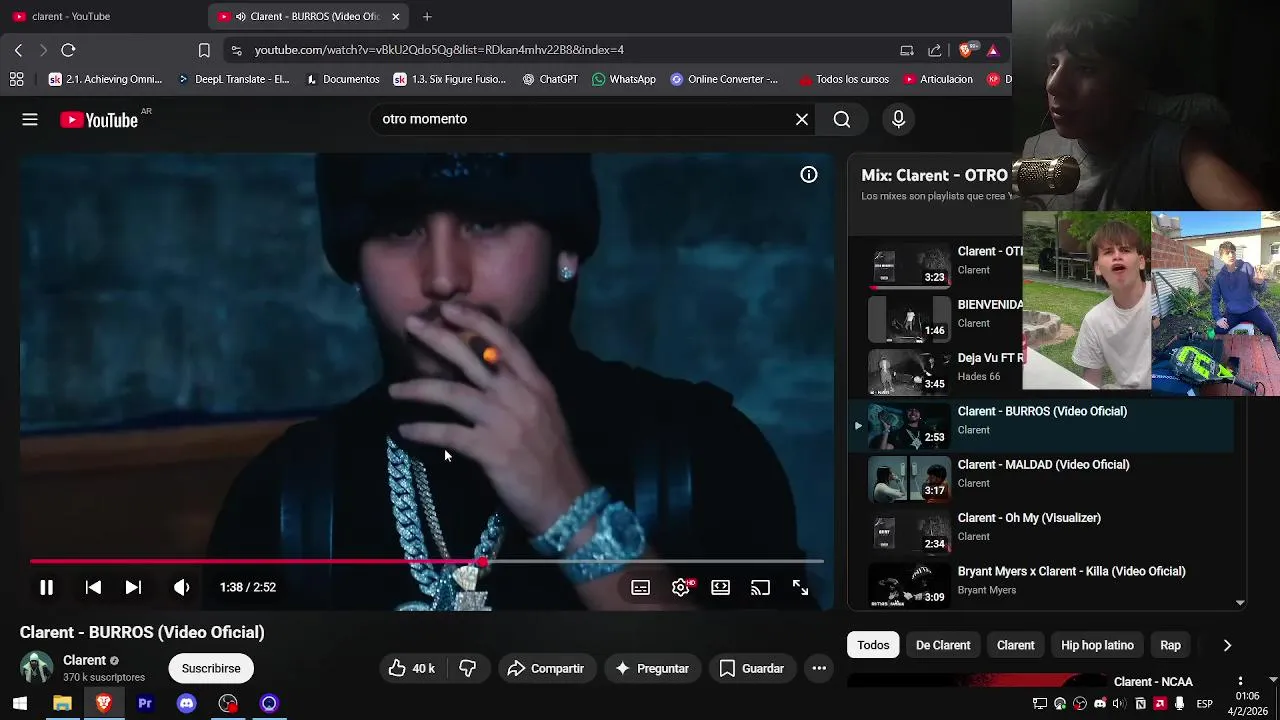Reload the current page
The width and height of the screenshot is (1280, 720).
coord(68,50)
